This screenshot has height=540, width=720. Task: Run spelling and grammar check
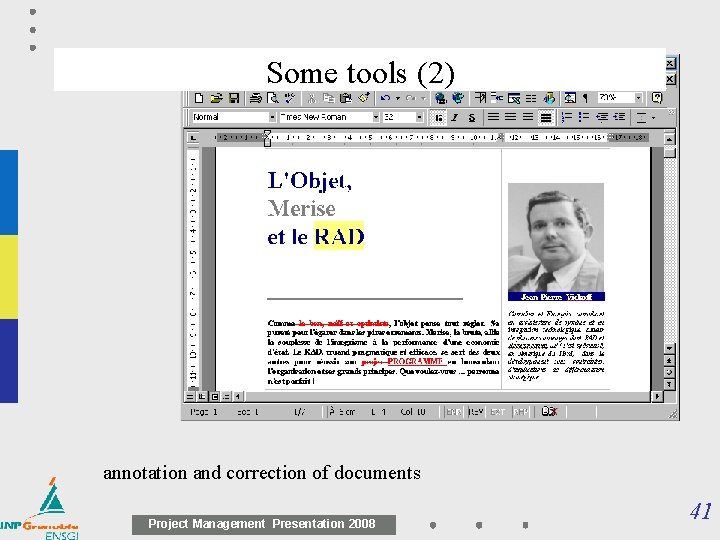pyautogui.click(x=289, y=98)
